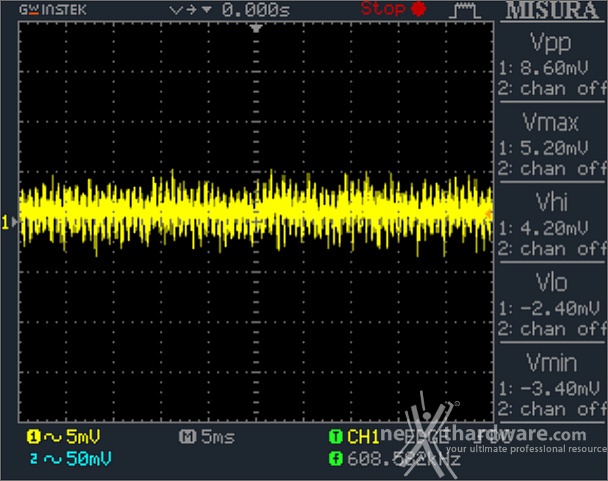
Task: Click the 5mV channel 1 scale
Action: (83, 437)
